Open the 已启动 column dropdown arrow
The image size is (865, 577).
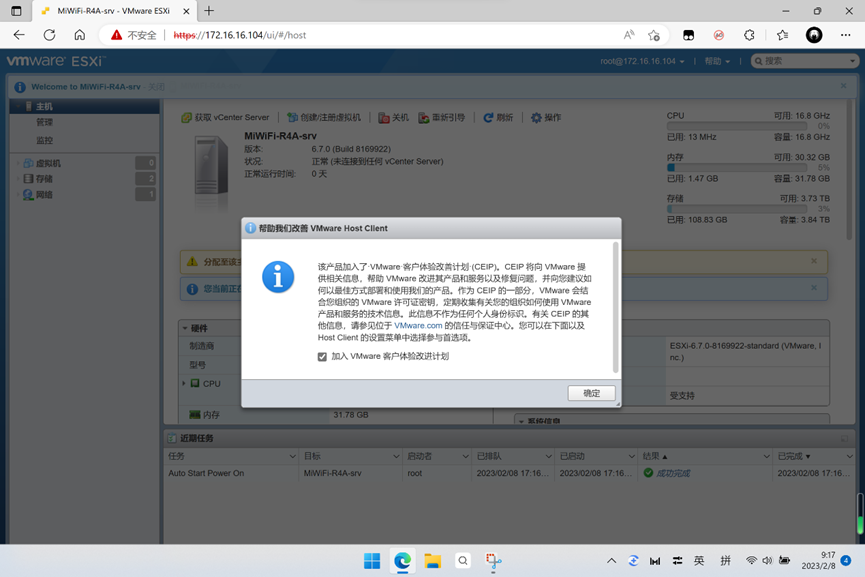click(x=632, y=457)
